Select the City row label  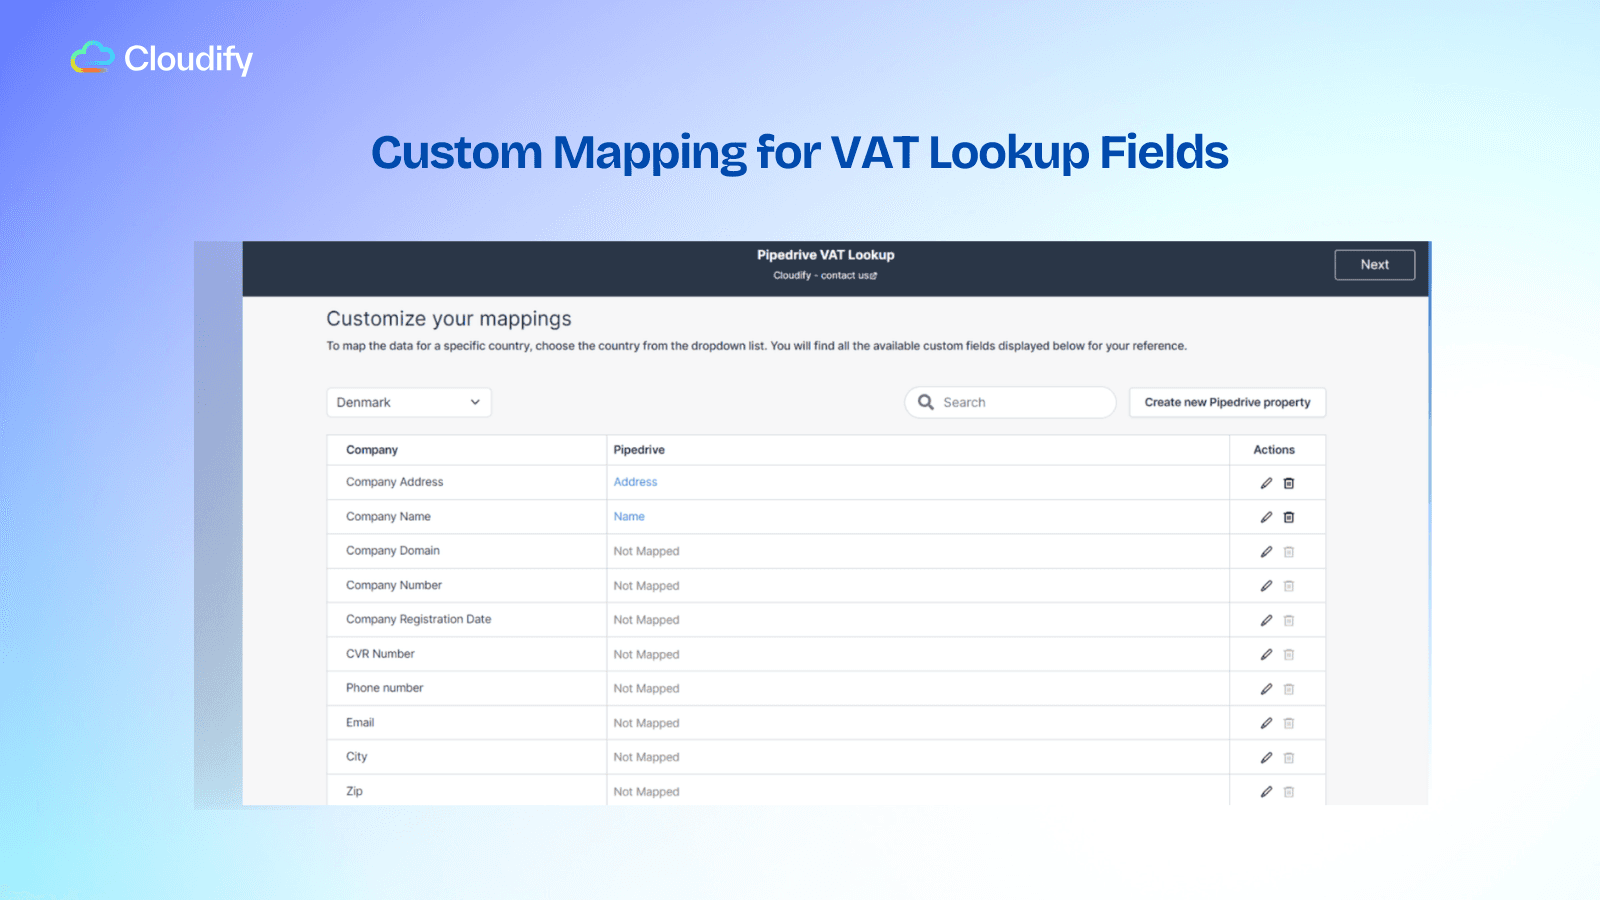click(x=357, y=757)
